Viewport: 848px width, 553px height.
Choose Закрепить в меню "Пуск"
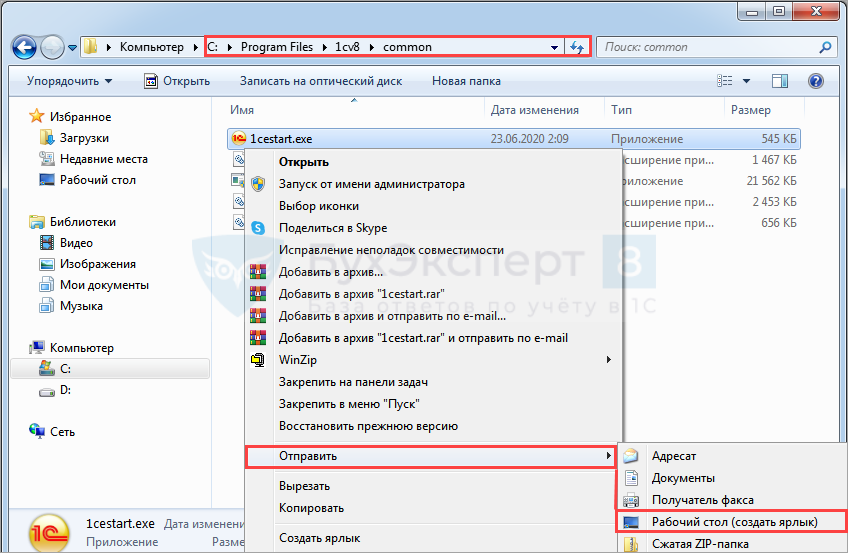pyautogui.click(x=433, y=404)
